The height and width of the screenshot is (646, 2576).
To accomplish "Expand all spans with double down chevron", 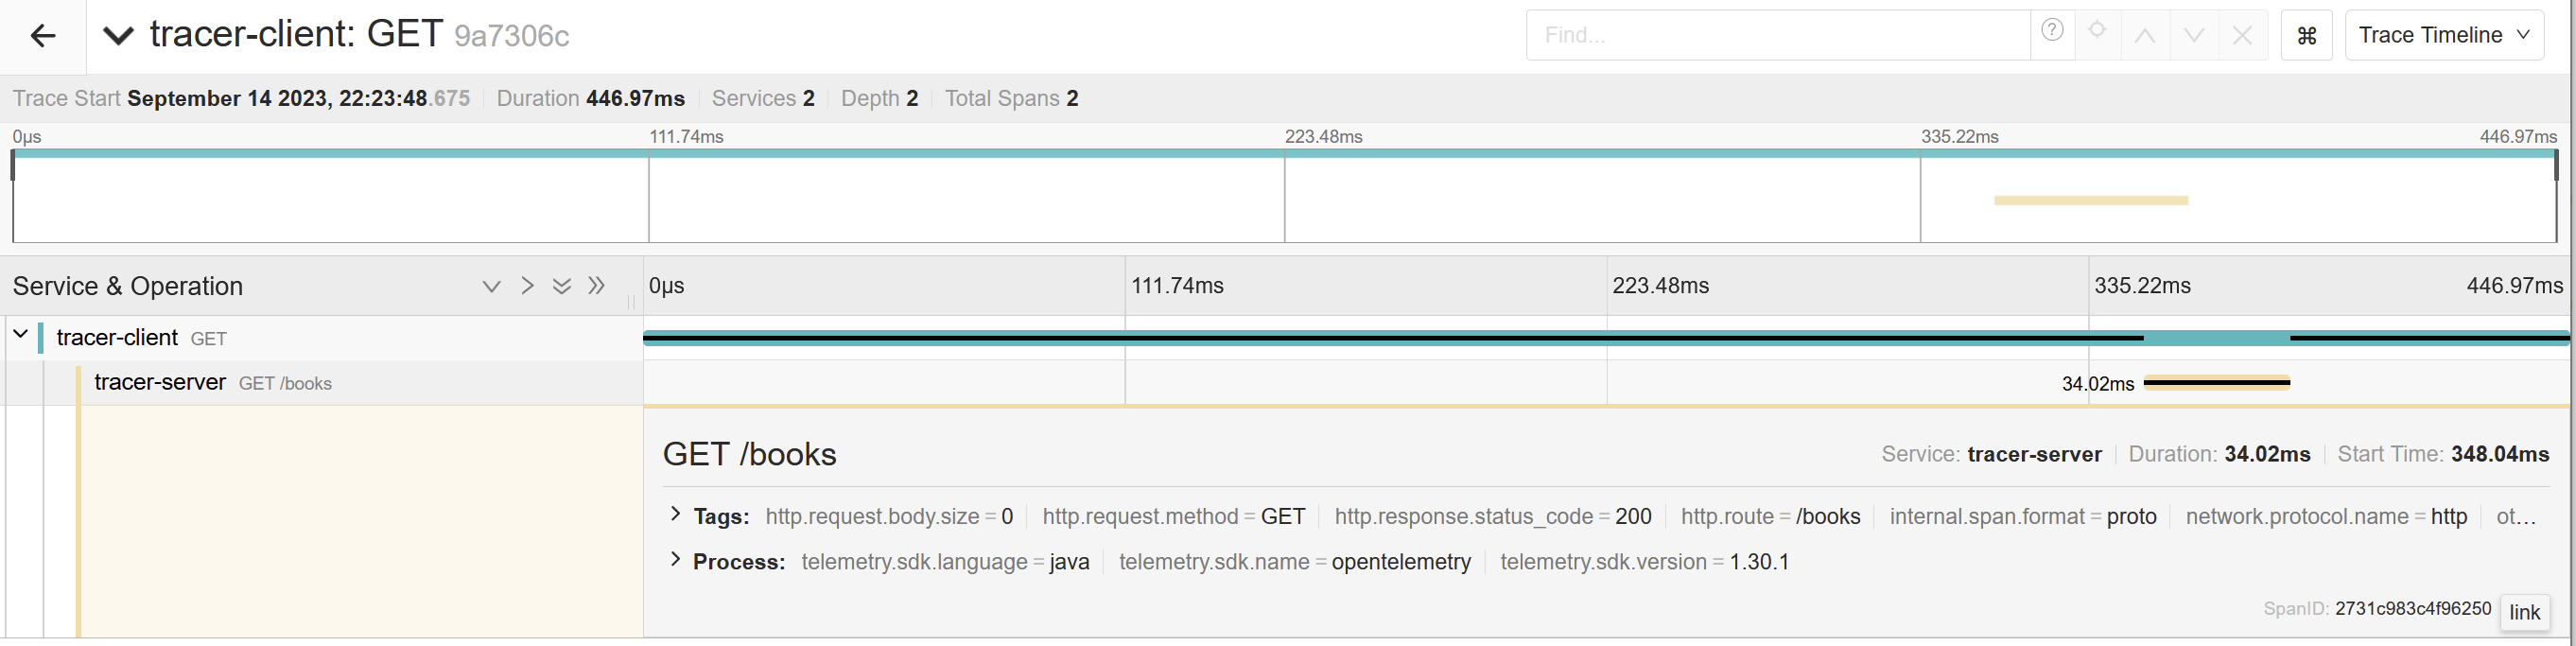I will [562, 287].
